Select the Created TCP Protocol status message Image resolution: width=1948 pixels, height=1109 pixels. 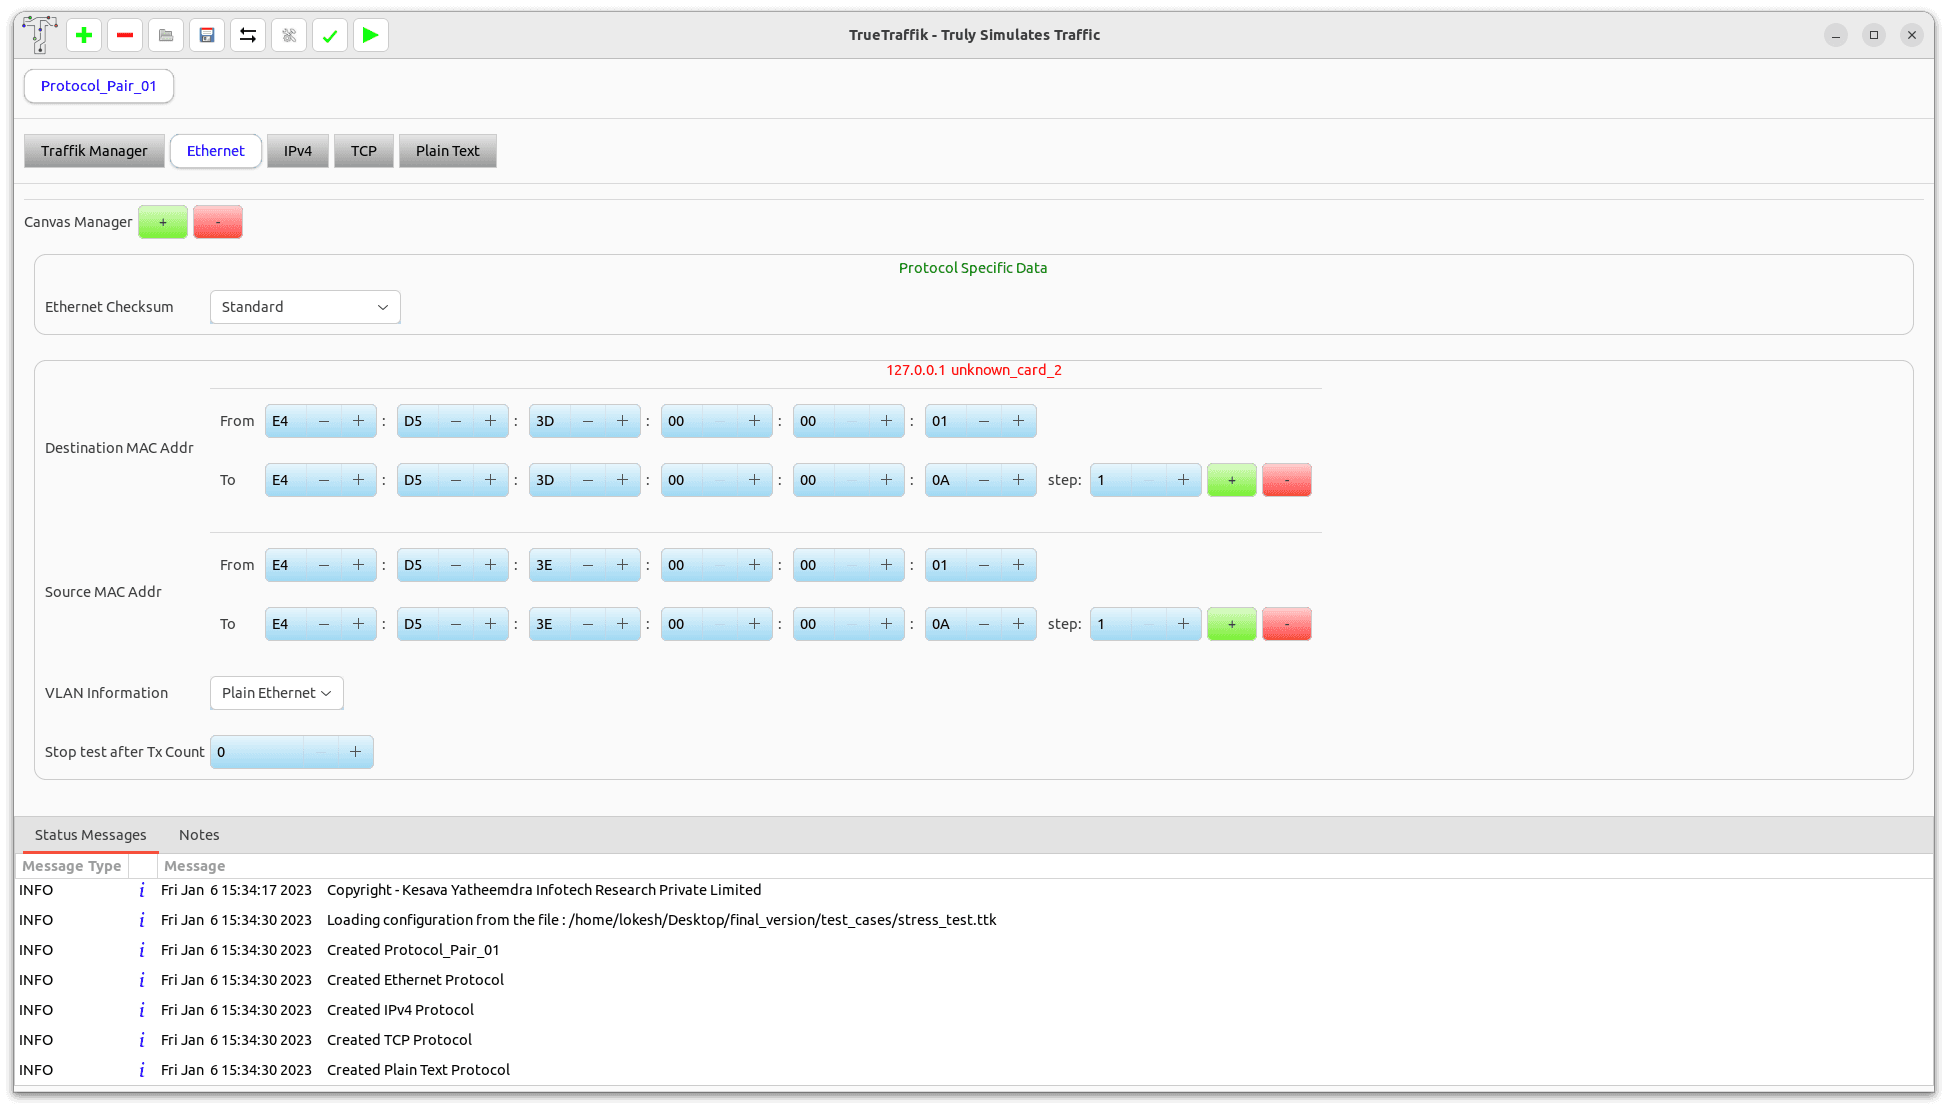(398, 1039)
